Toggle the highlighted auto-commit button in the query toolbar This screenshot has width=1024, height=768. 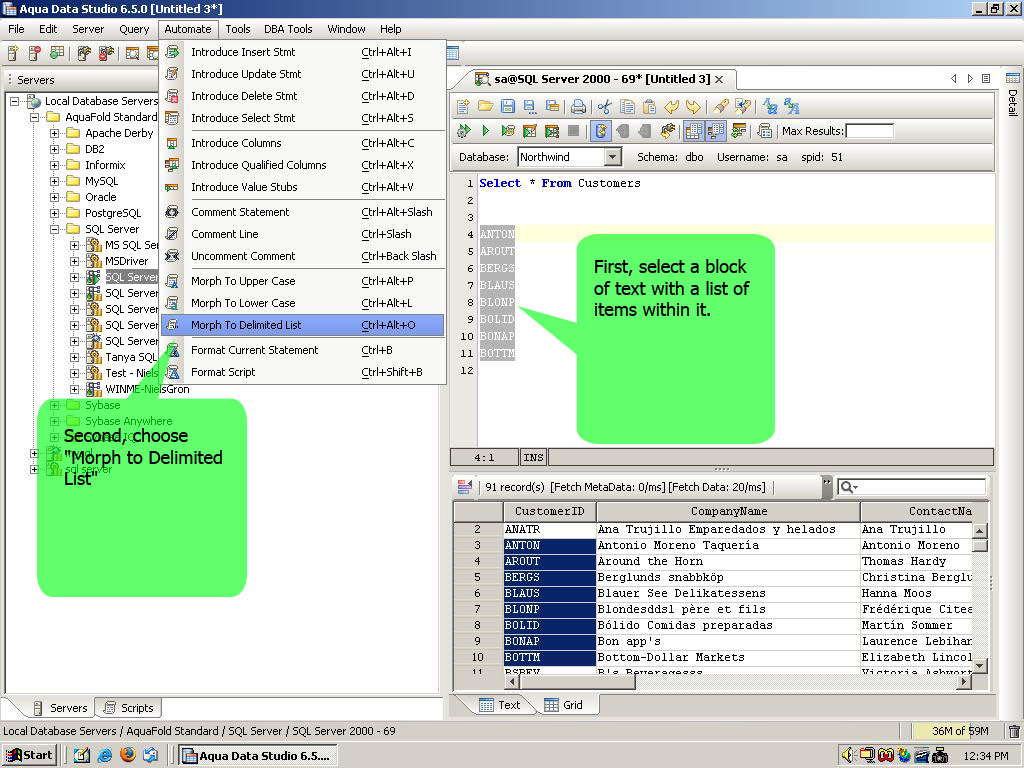click(600, 131)
